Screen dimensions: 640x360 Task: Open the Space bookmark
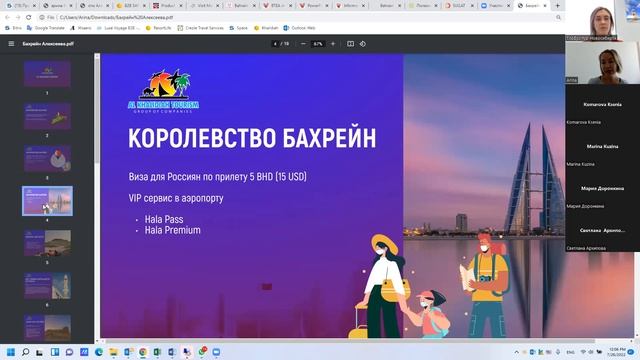[238, 28]
